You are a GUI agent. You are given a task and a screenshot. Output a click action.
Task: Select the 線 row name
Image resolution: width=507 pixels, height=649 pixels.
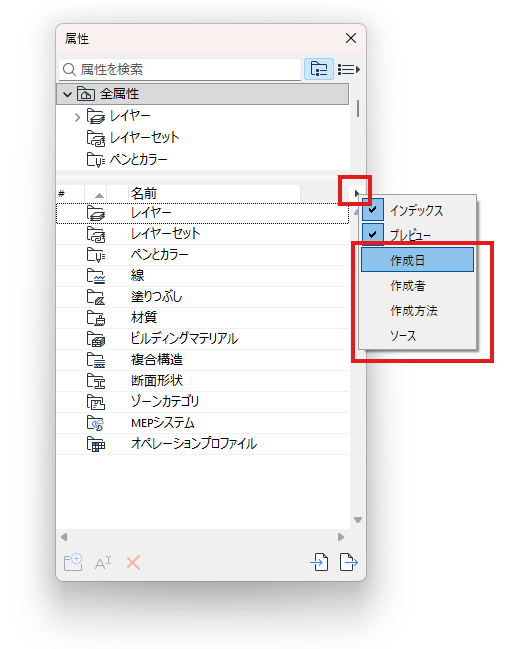137,276
